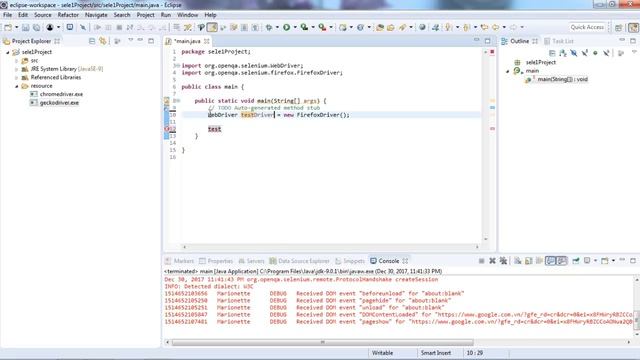Expand JRE System Library node

pos(17,69)
